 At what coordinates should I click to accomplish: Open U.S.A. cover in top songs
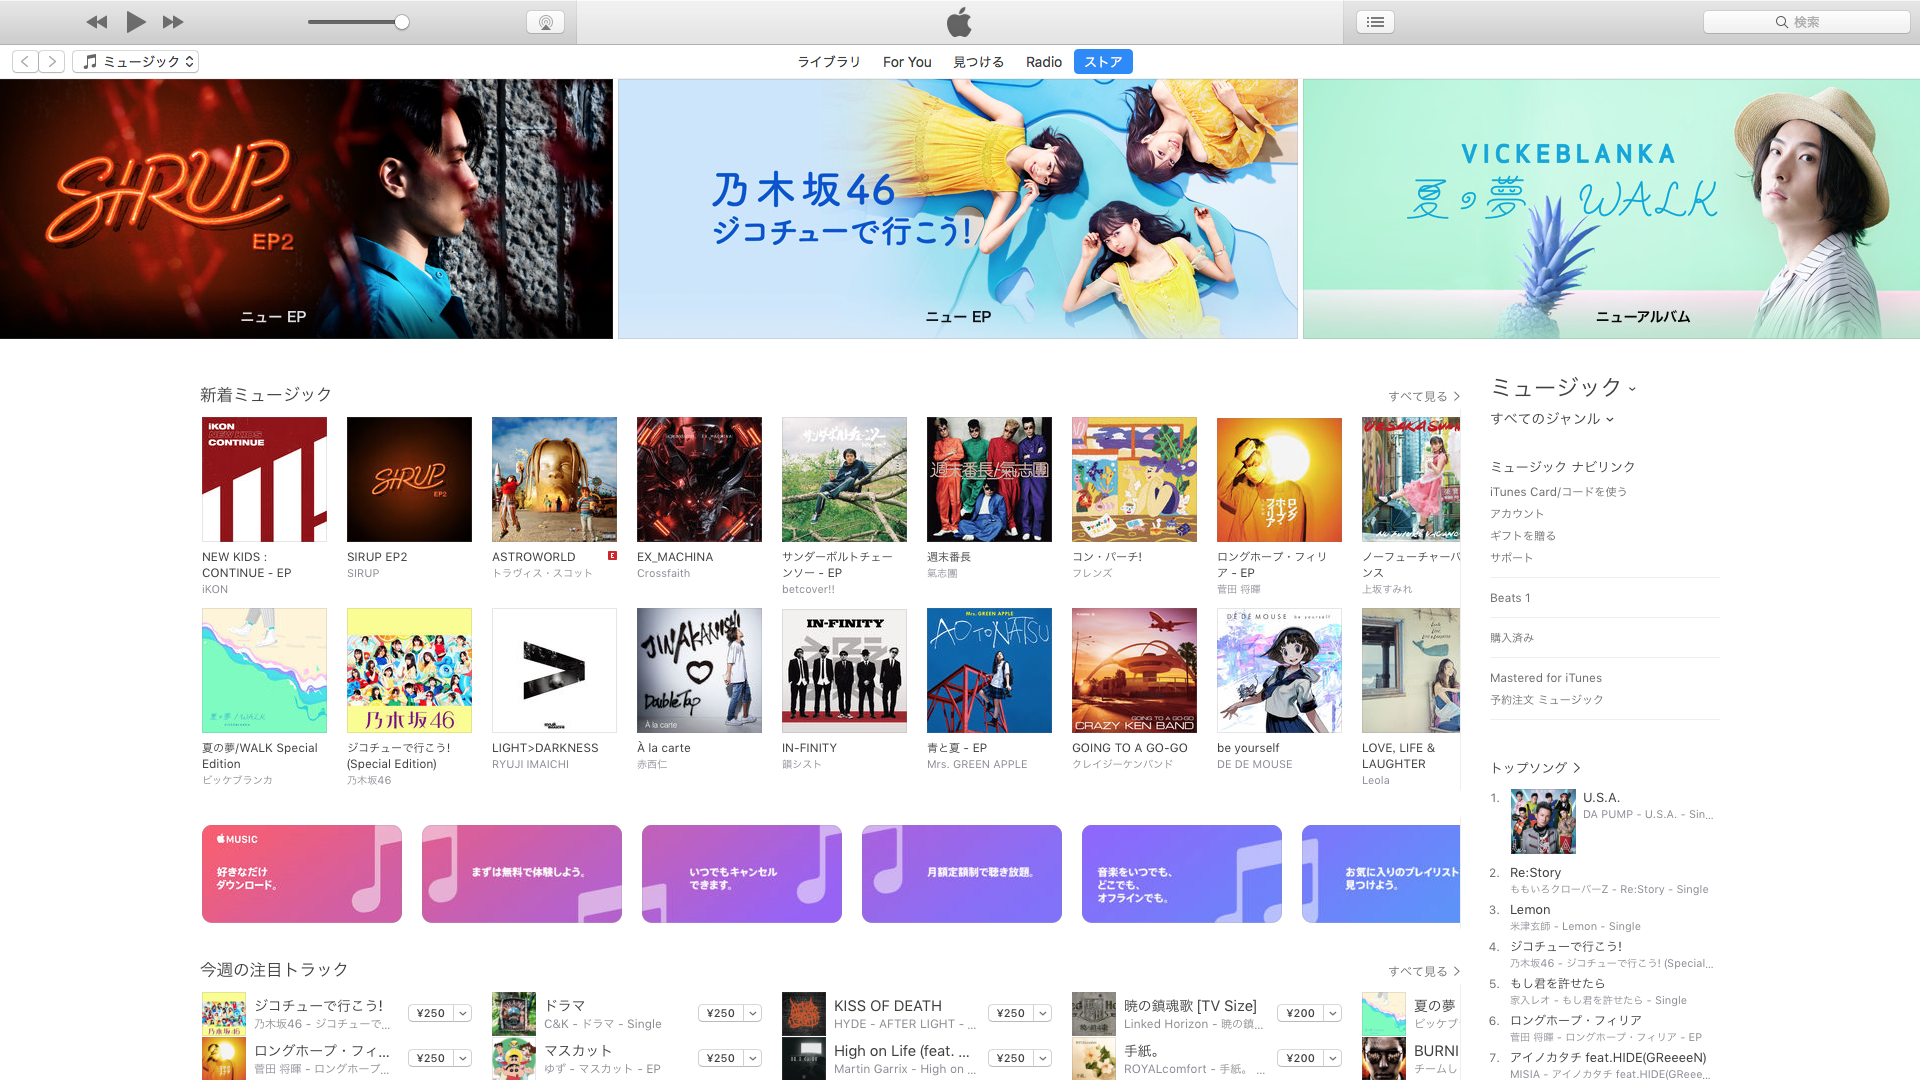pyautogui.click(x=1543, y=821)
